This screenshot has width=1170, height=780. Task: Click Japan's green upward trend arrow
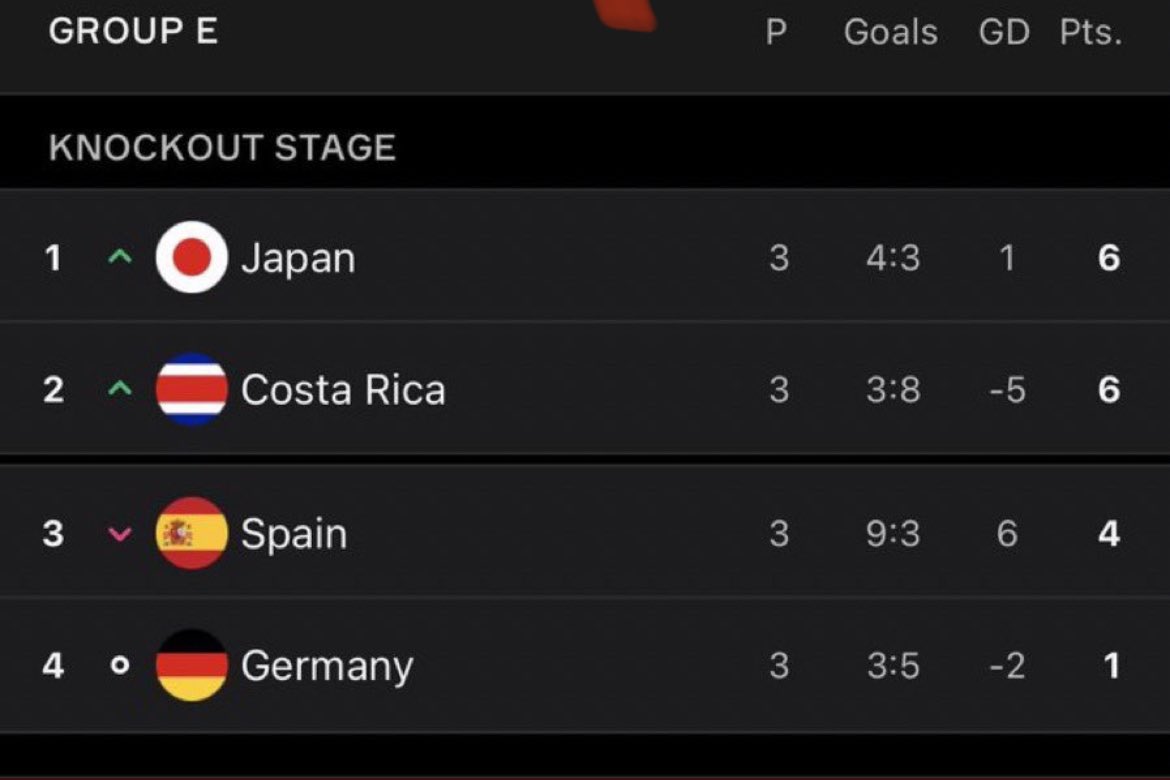[x=119, y=258]
